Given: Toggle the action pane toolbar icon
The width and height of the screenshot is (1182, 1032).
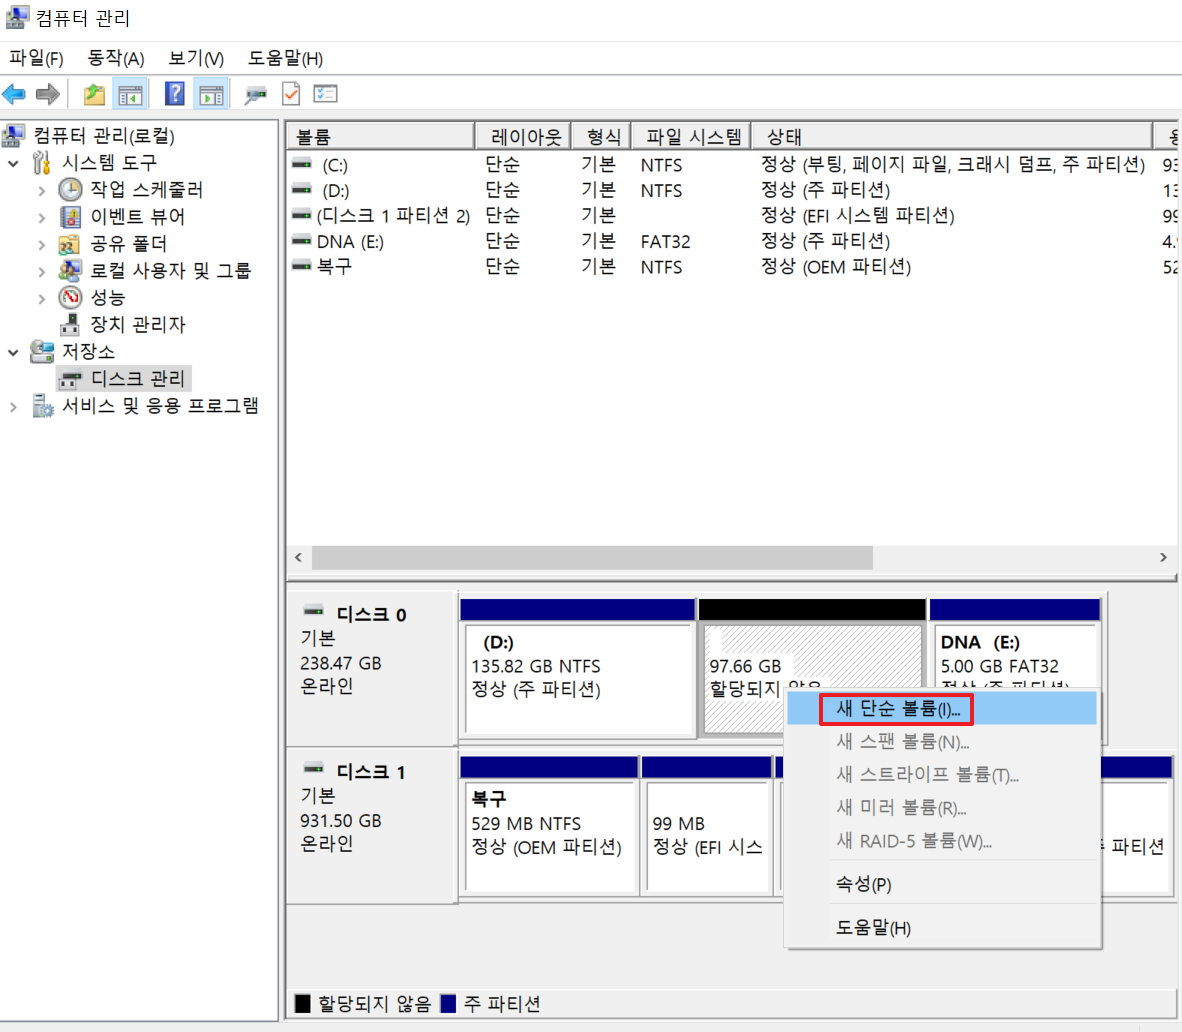Looking at the screenshot, I should 212,93.
